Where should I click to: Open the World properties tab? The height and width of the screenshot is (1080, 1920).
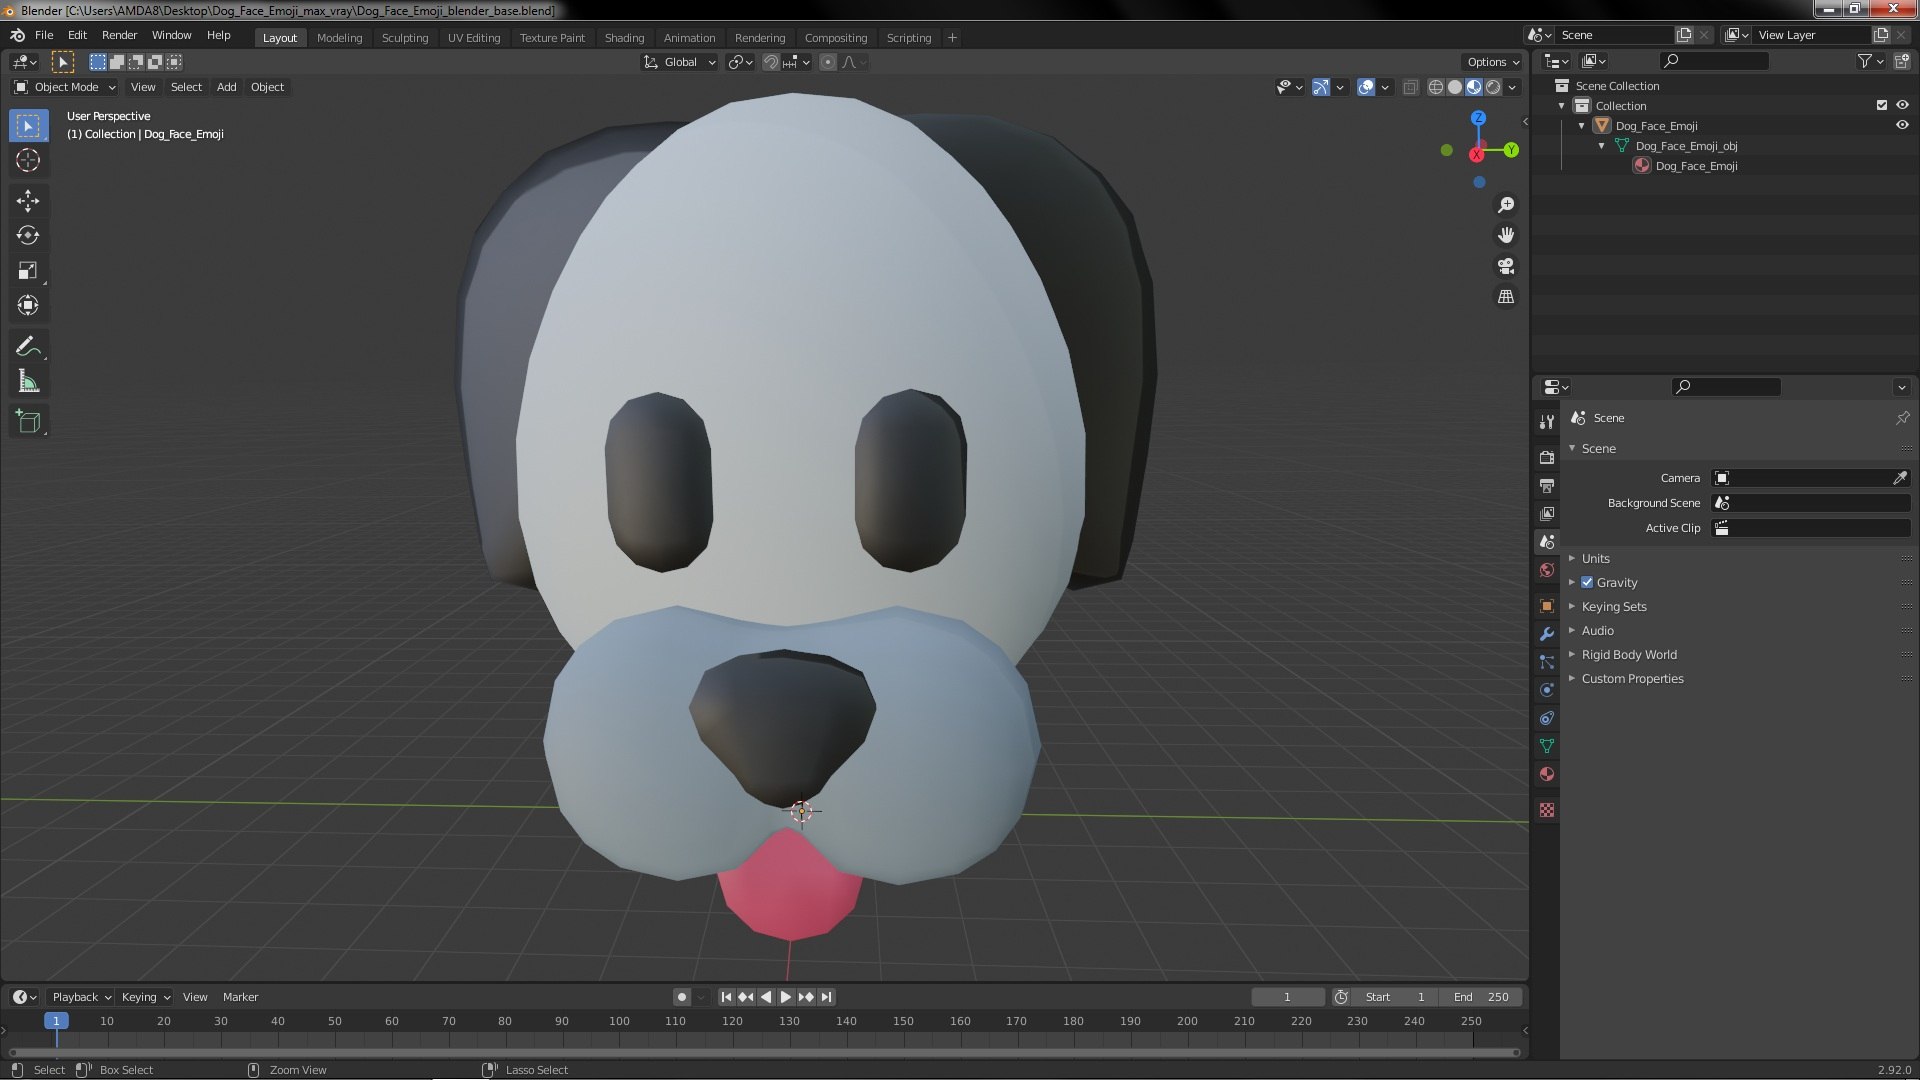pyautogui.click(x=1547, y=570)
